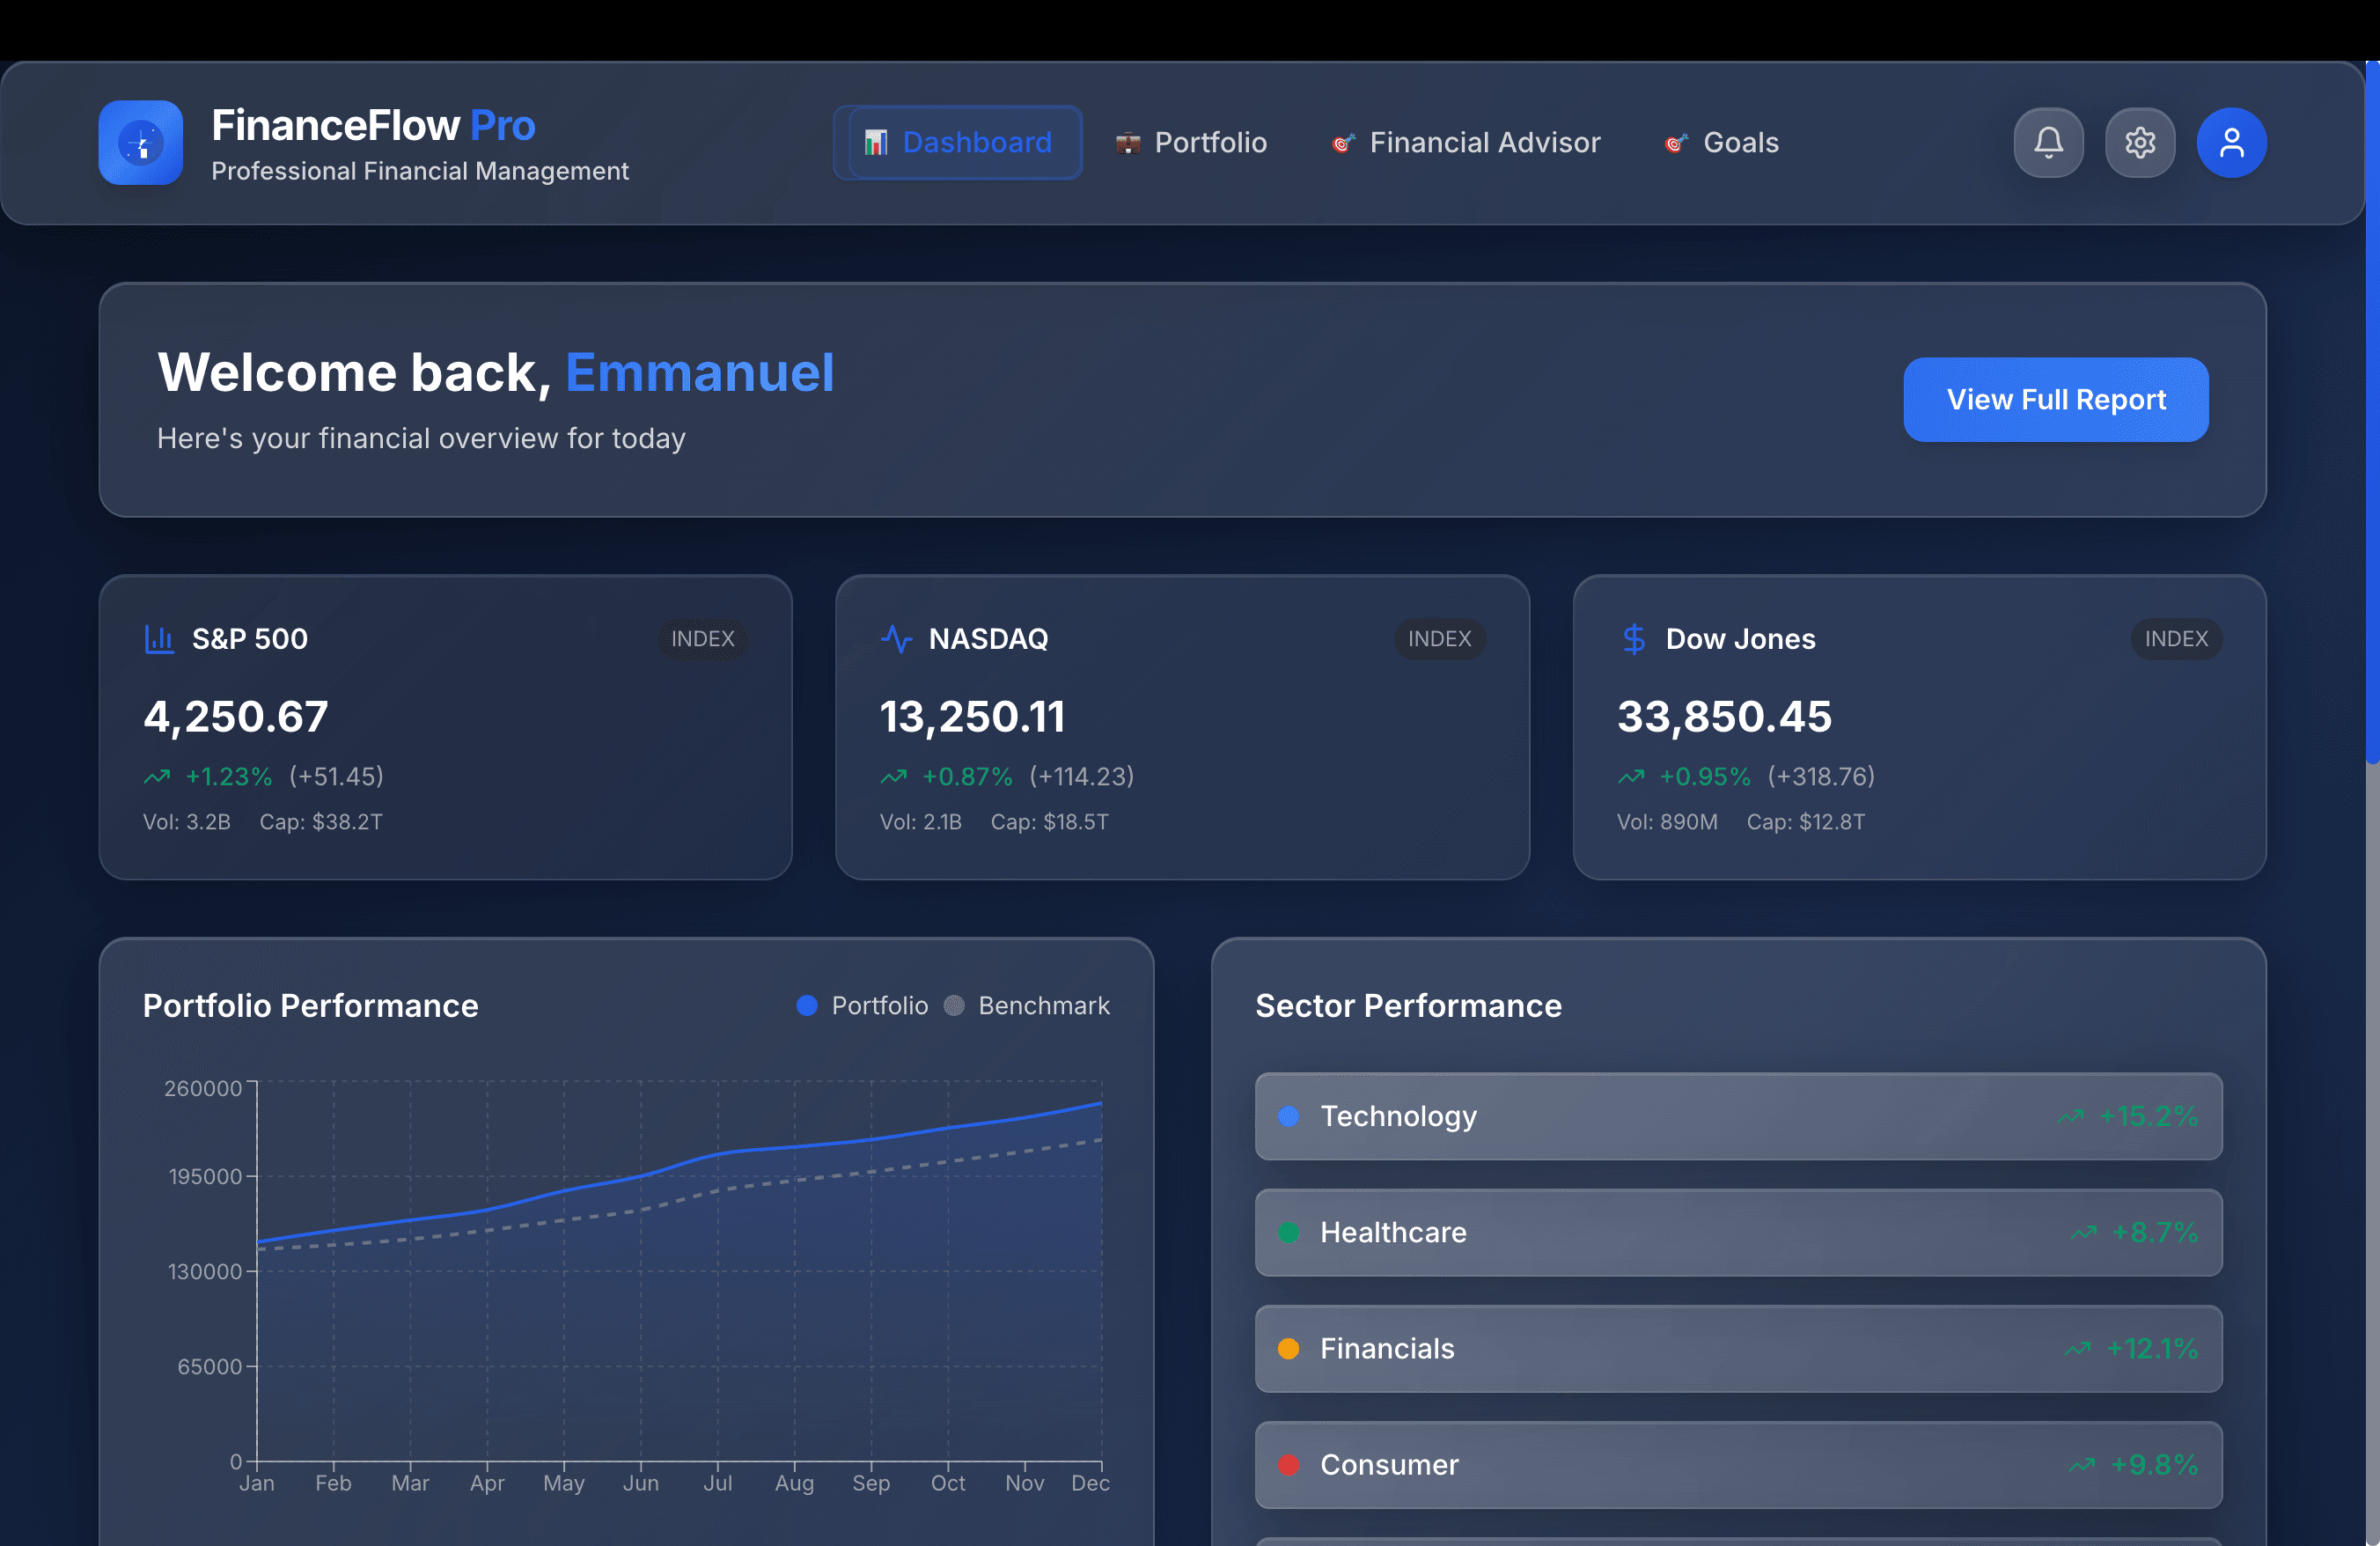Click the bar chart icon on S&P 500 card
Viewport: 2380px width, 1546px height.
[159, 639]
